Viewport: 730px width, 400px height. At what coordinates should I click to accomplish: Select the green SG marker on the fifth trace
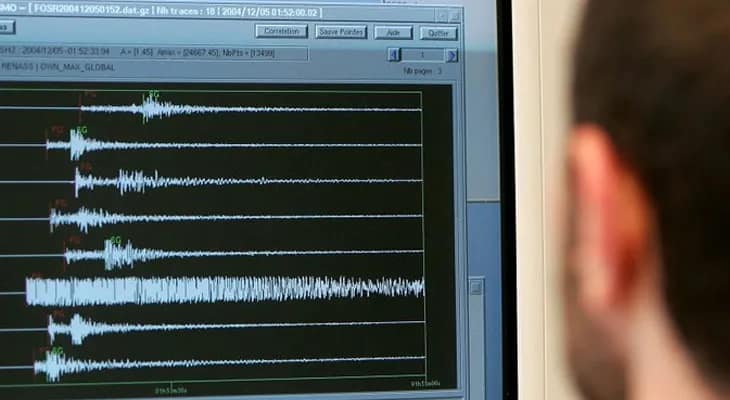[x=115, y=240]
